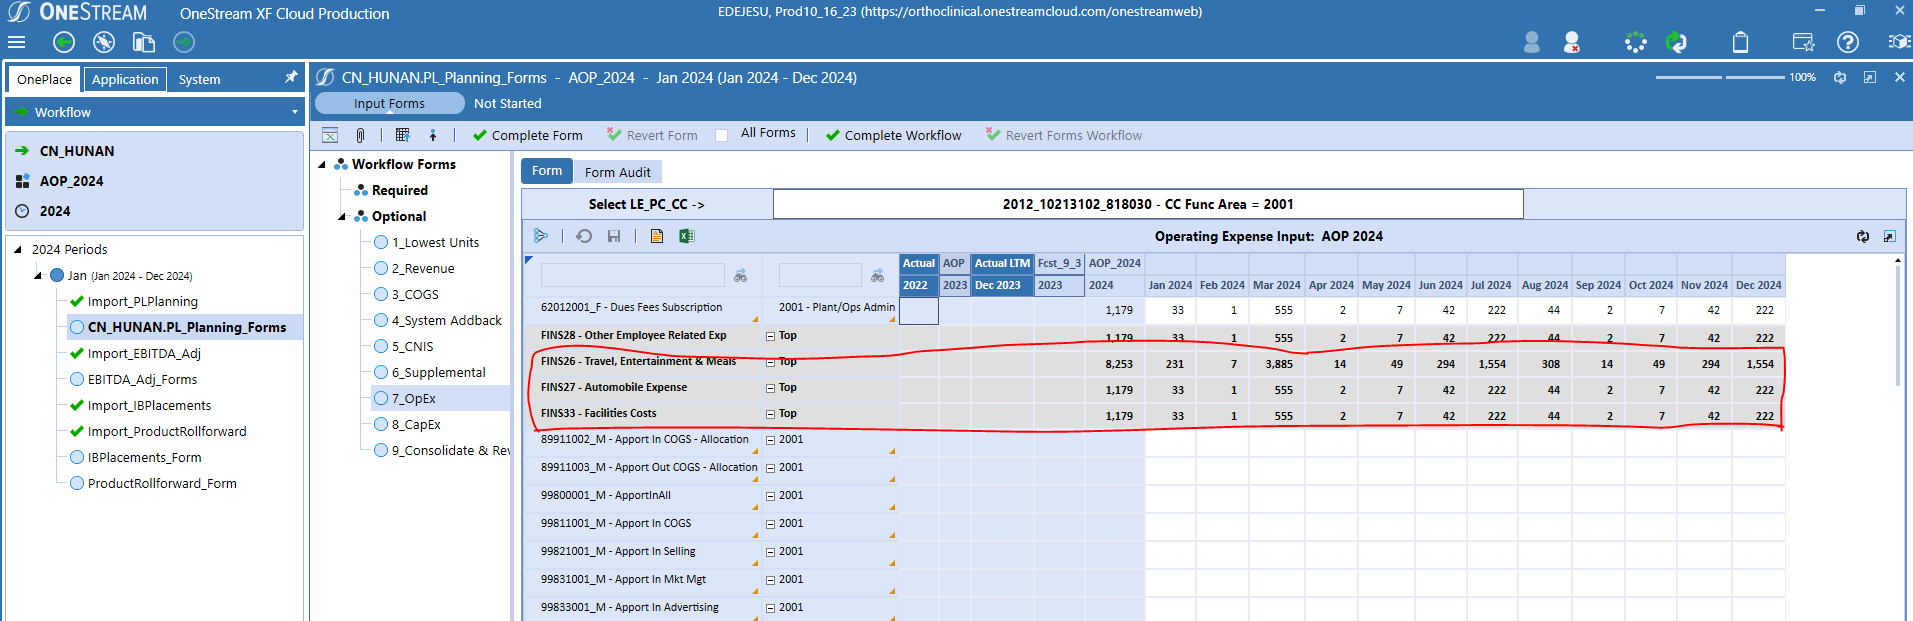Viewport: 1913px width, 621px height.
Task: Collapse the 2024 Periods tree node
Action: coord(17,250)
